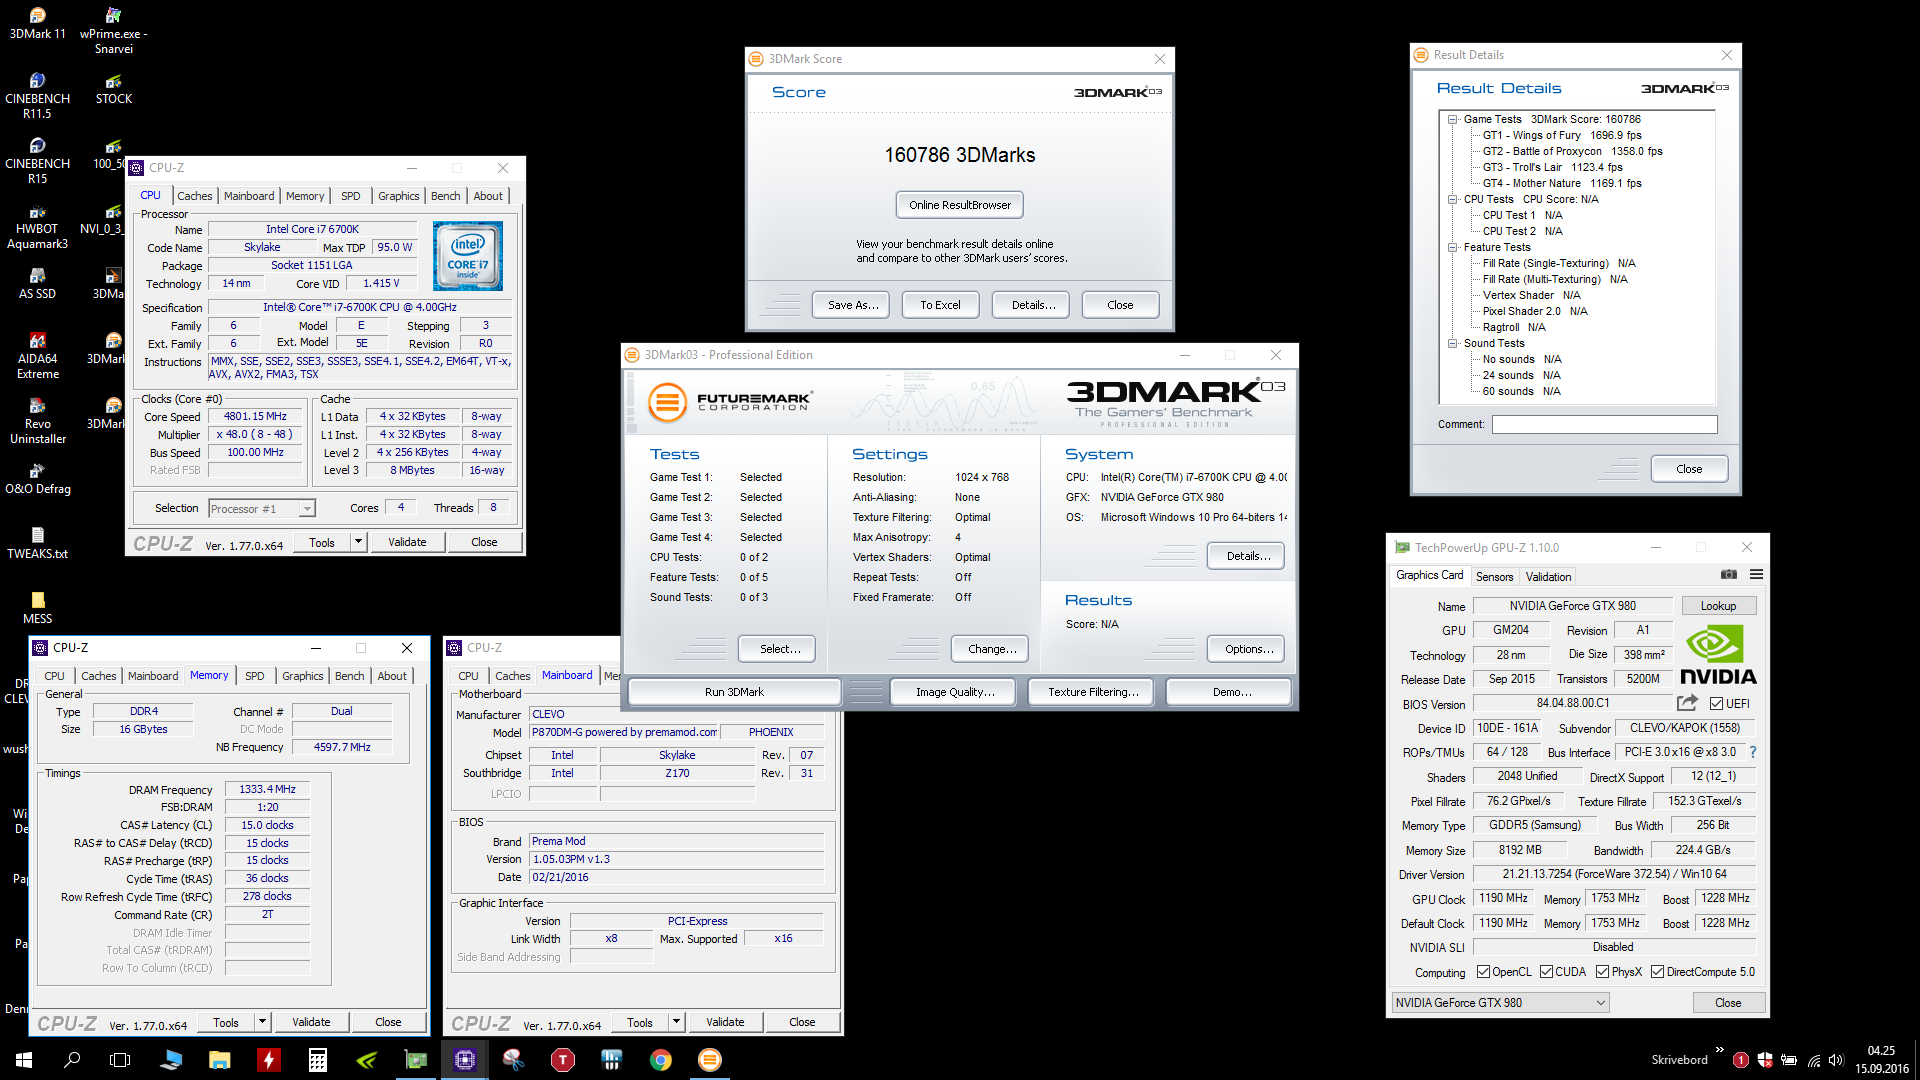Click into the Comment field in Result Details
The width and height of the screenshot is (1920, 1080).
1604,424
